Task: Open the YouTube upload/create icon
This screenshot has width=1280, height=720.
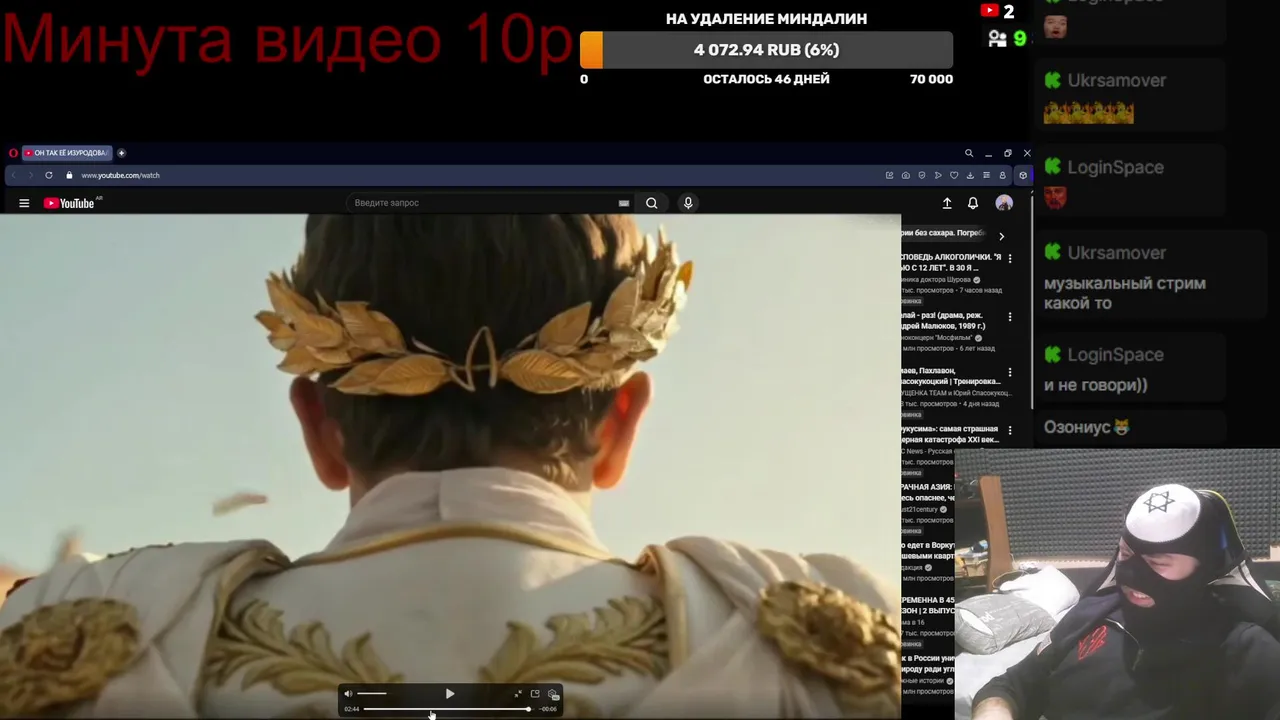Action: pos(947,203)
